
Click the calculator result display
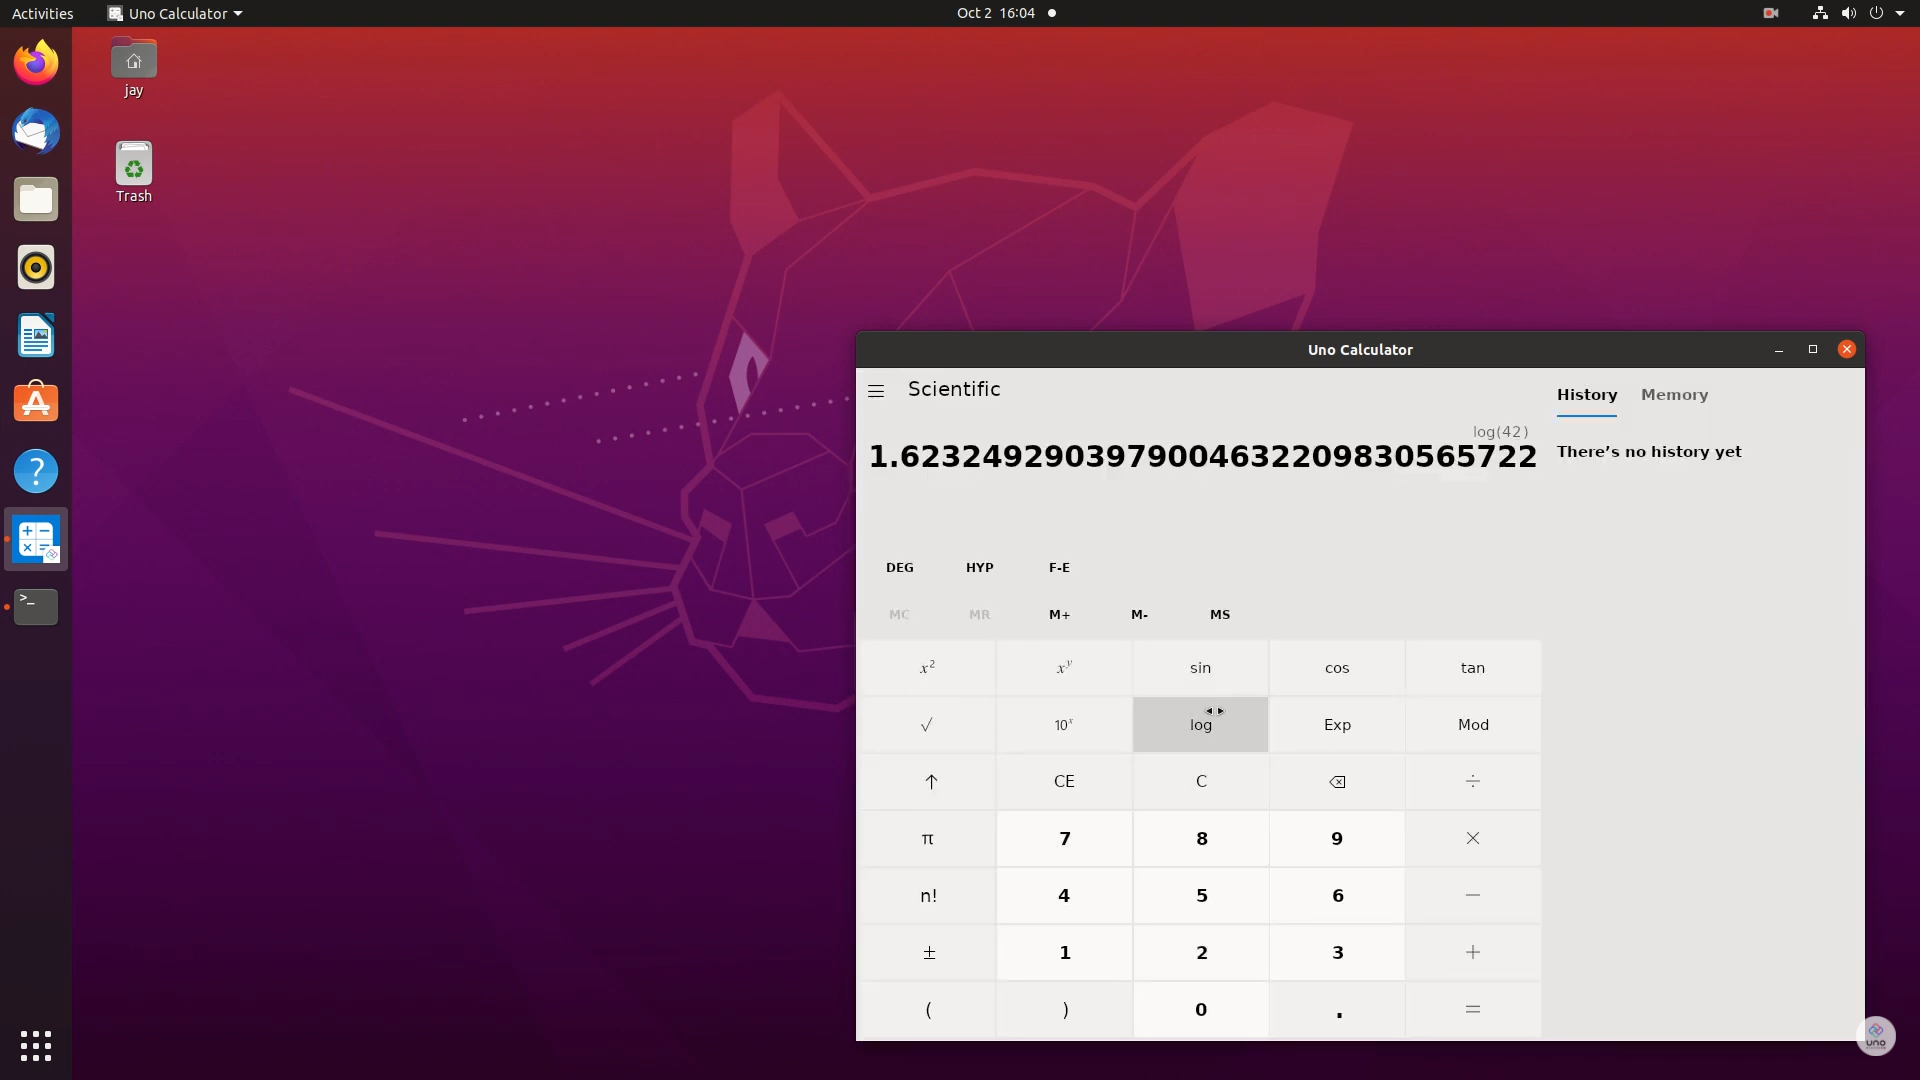pyautogui.click(x=1201, y=457)
